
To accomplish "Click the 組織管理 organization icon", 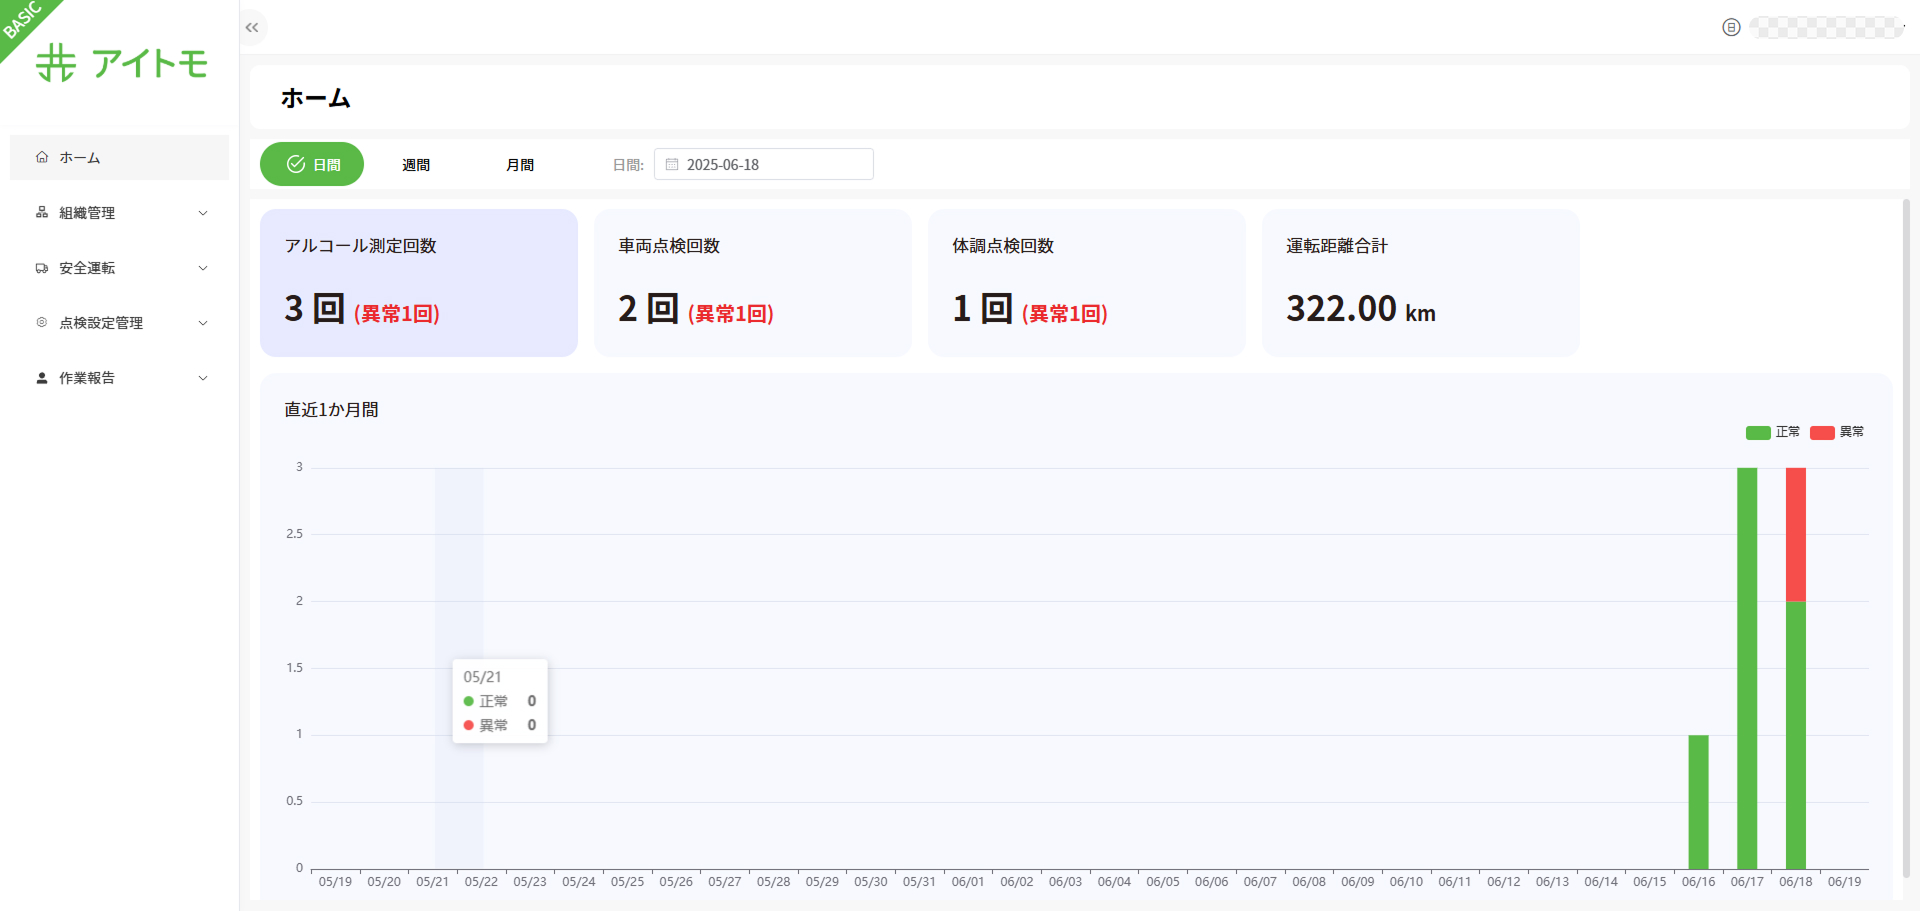I will pos(42,212).
